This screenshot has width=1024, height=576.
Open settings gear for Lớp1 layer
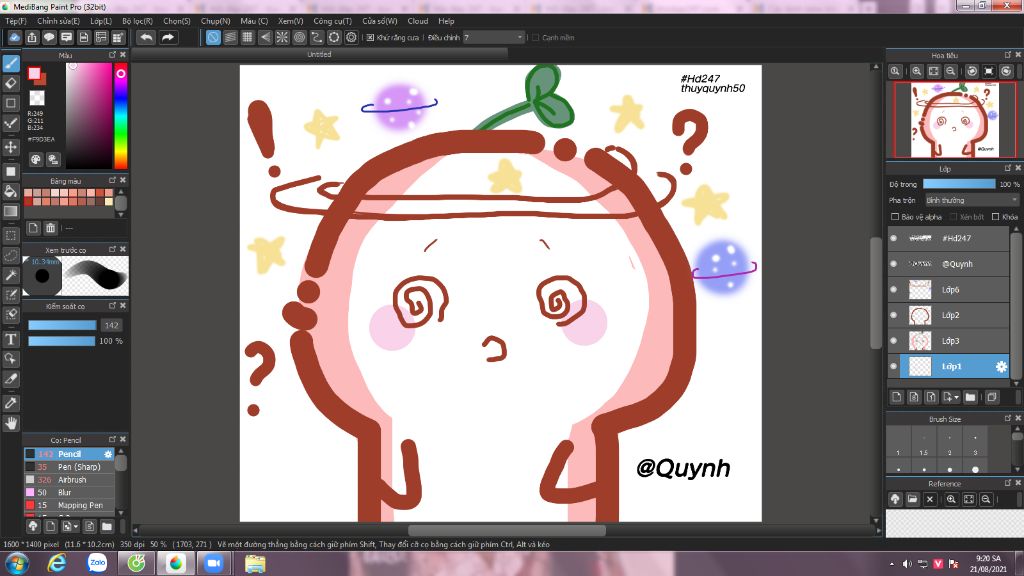pos(1001,366)
